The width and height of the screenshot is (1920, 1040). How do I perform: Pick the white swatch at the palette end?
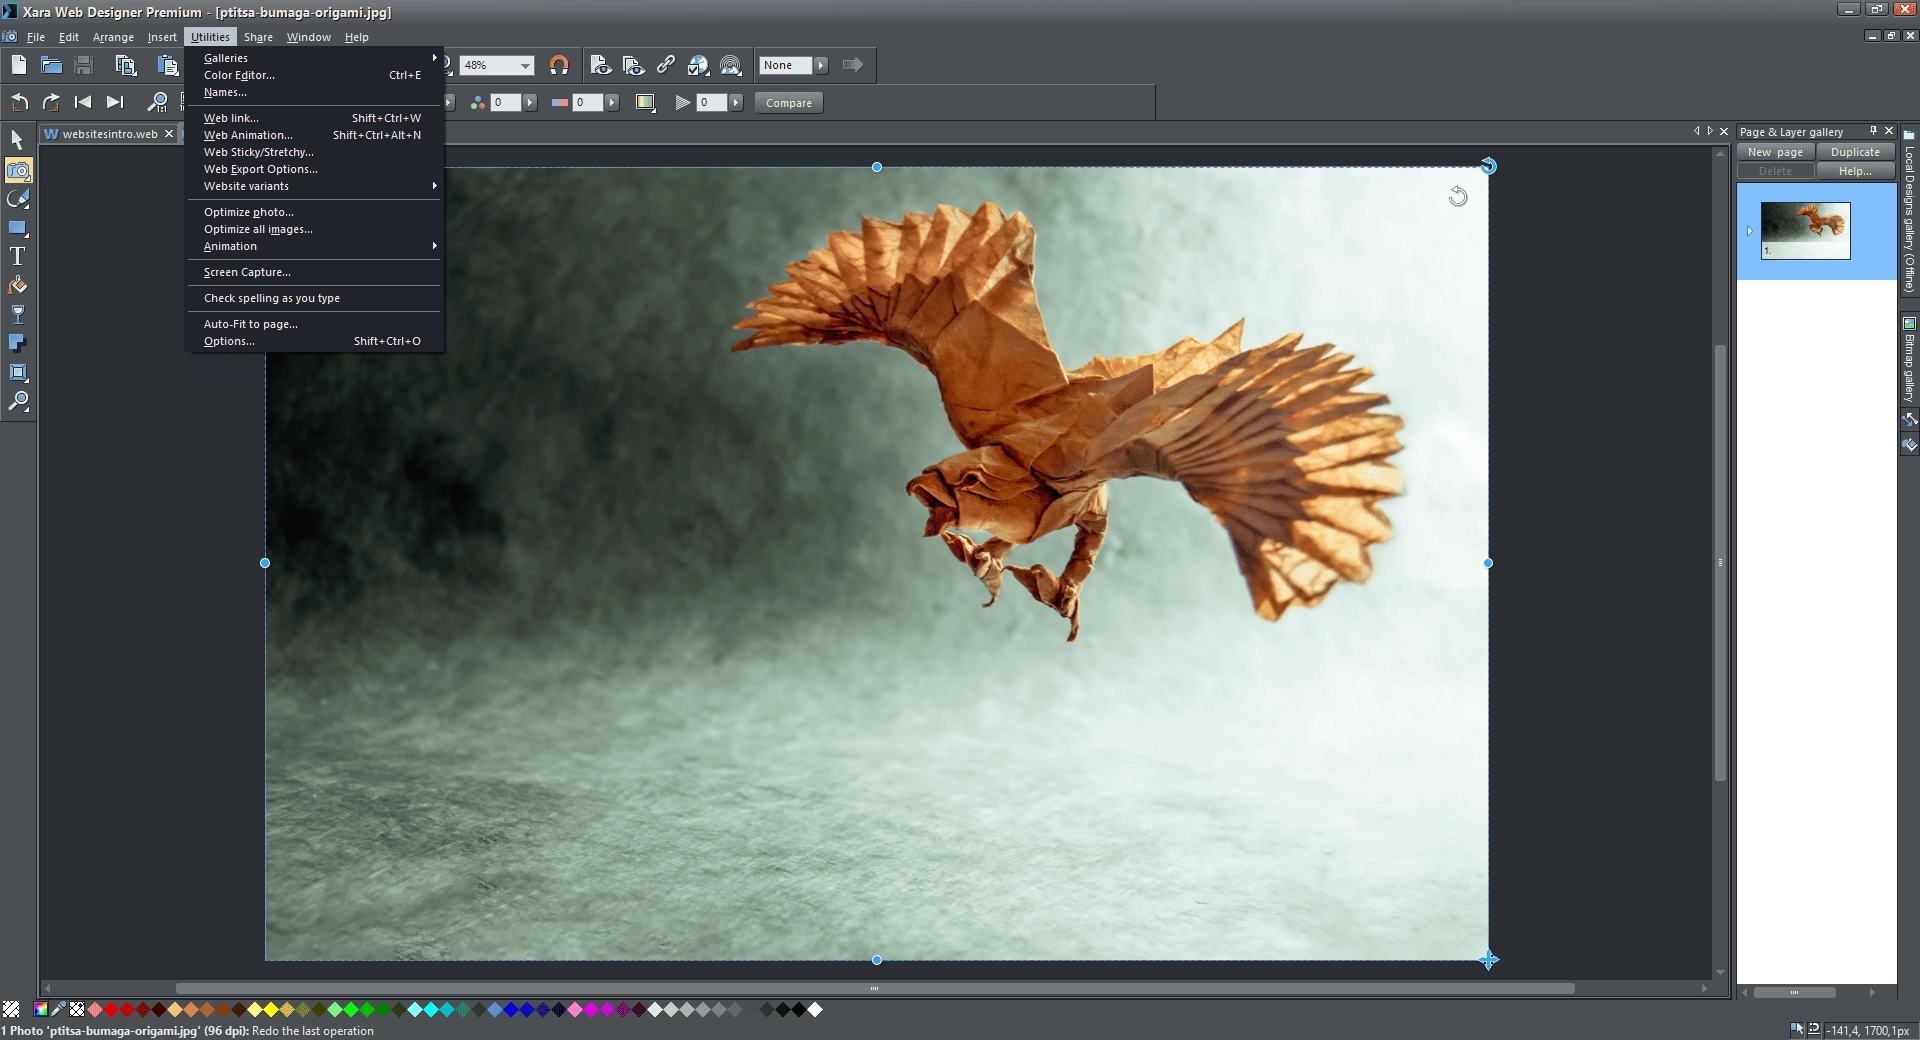point(815,1010)
